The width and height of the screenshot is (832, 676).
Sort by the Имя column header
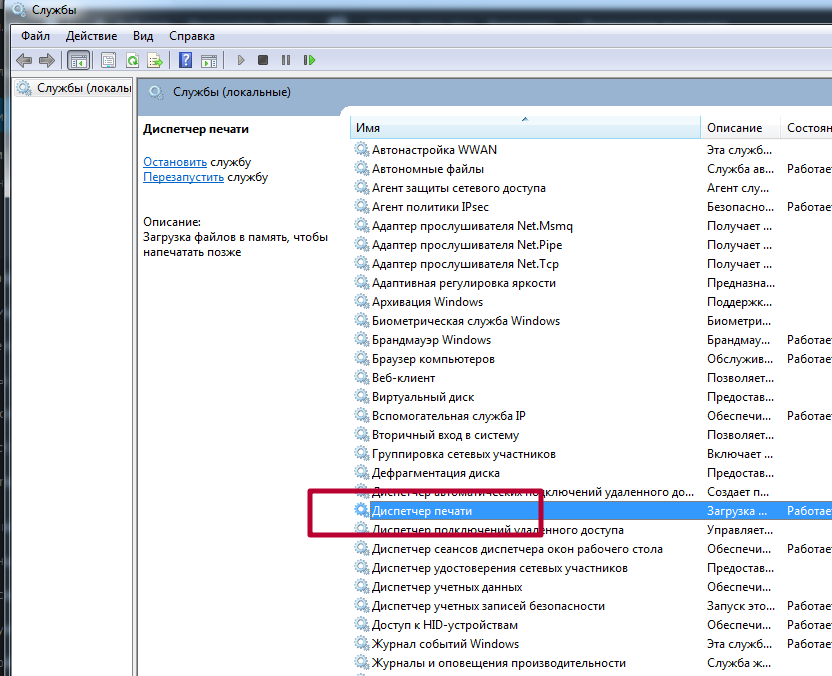click(x=525, y=128)
